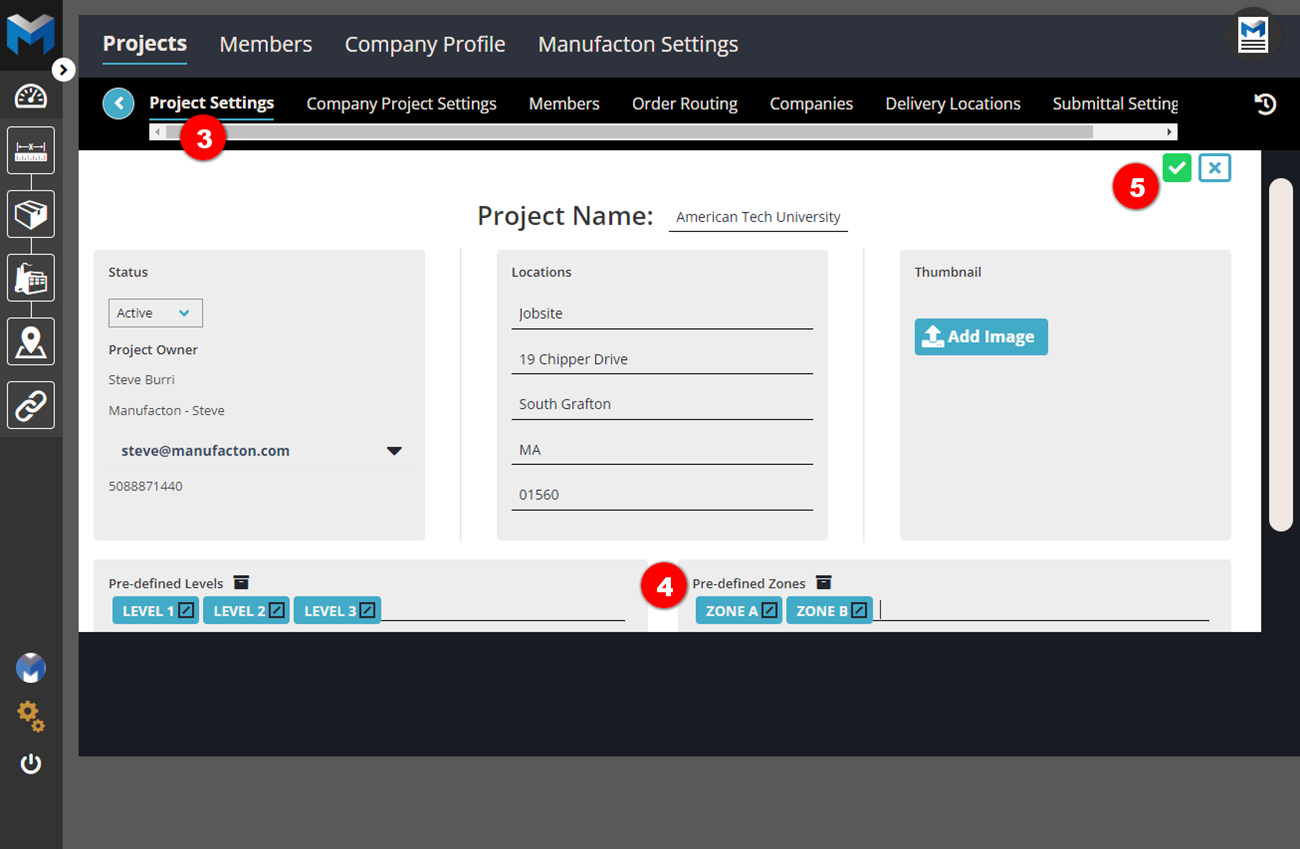Click the horizontal tab scrollbar right arrow
The width and height of the screenshot is (1300, 849).
click(x=1169, y=132)
